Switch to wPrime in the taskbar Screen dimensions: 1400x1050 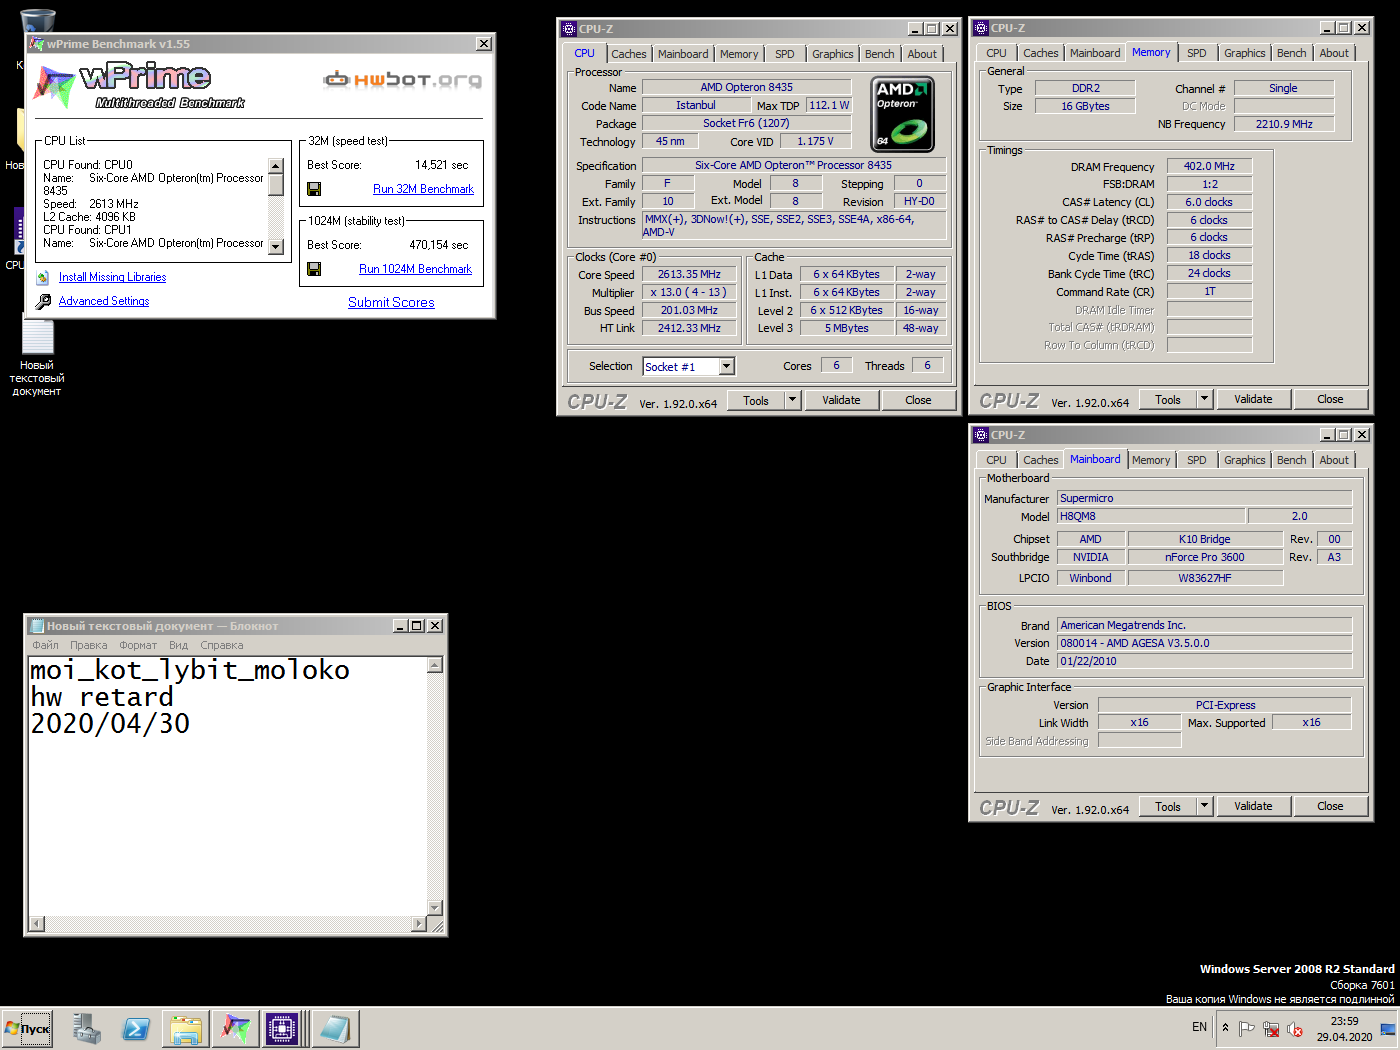235,1029
